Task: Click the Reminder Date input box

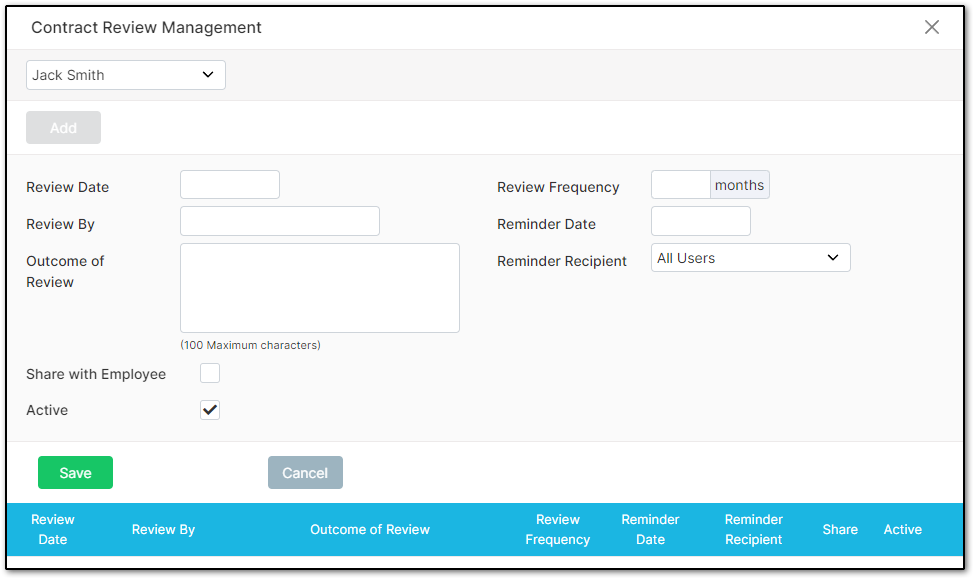Action: point(701,221)
